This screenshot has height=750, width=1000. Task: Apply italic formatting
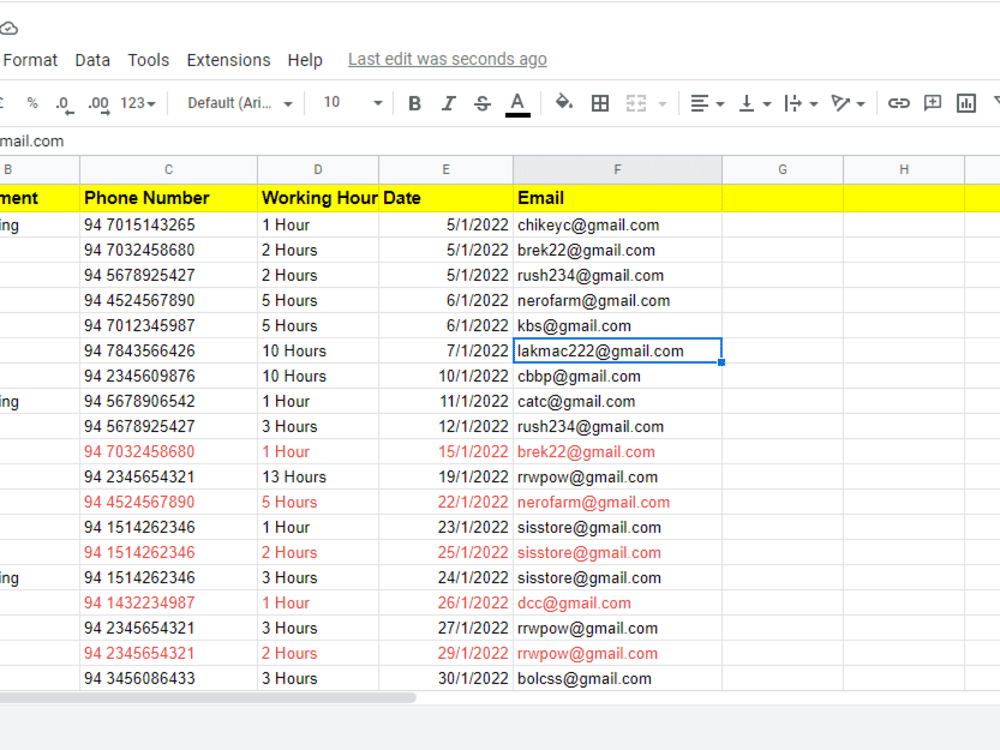(448, 103)
